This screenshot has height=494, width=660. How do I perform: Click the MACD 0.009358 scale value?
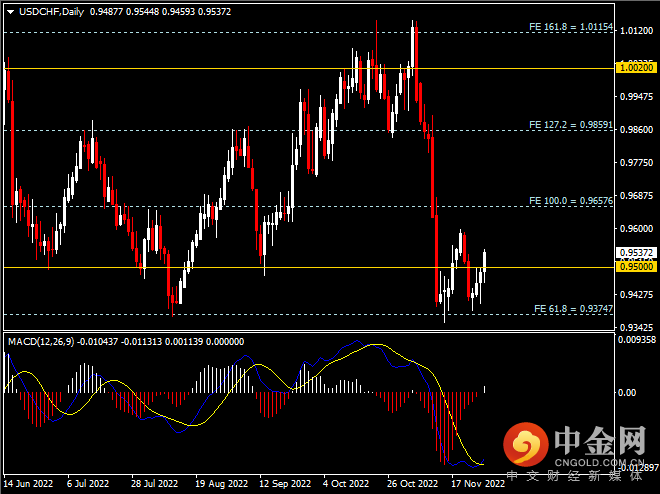pyautogui.click(x=636, y=340)
